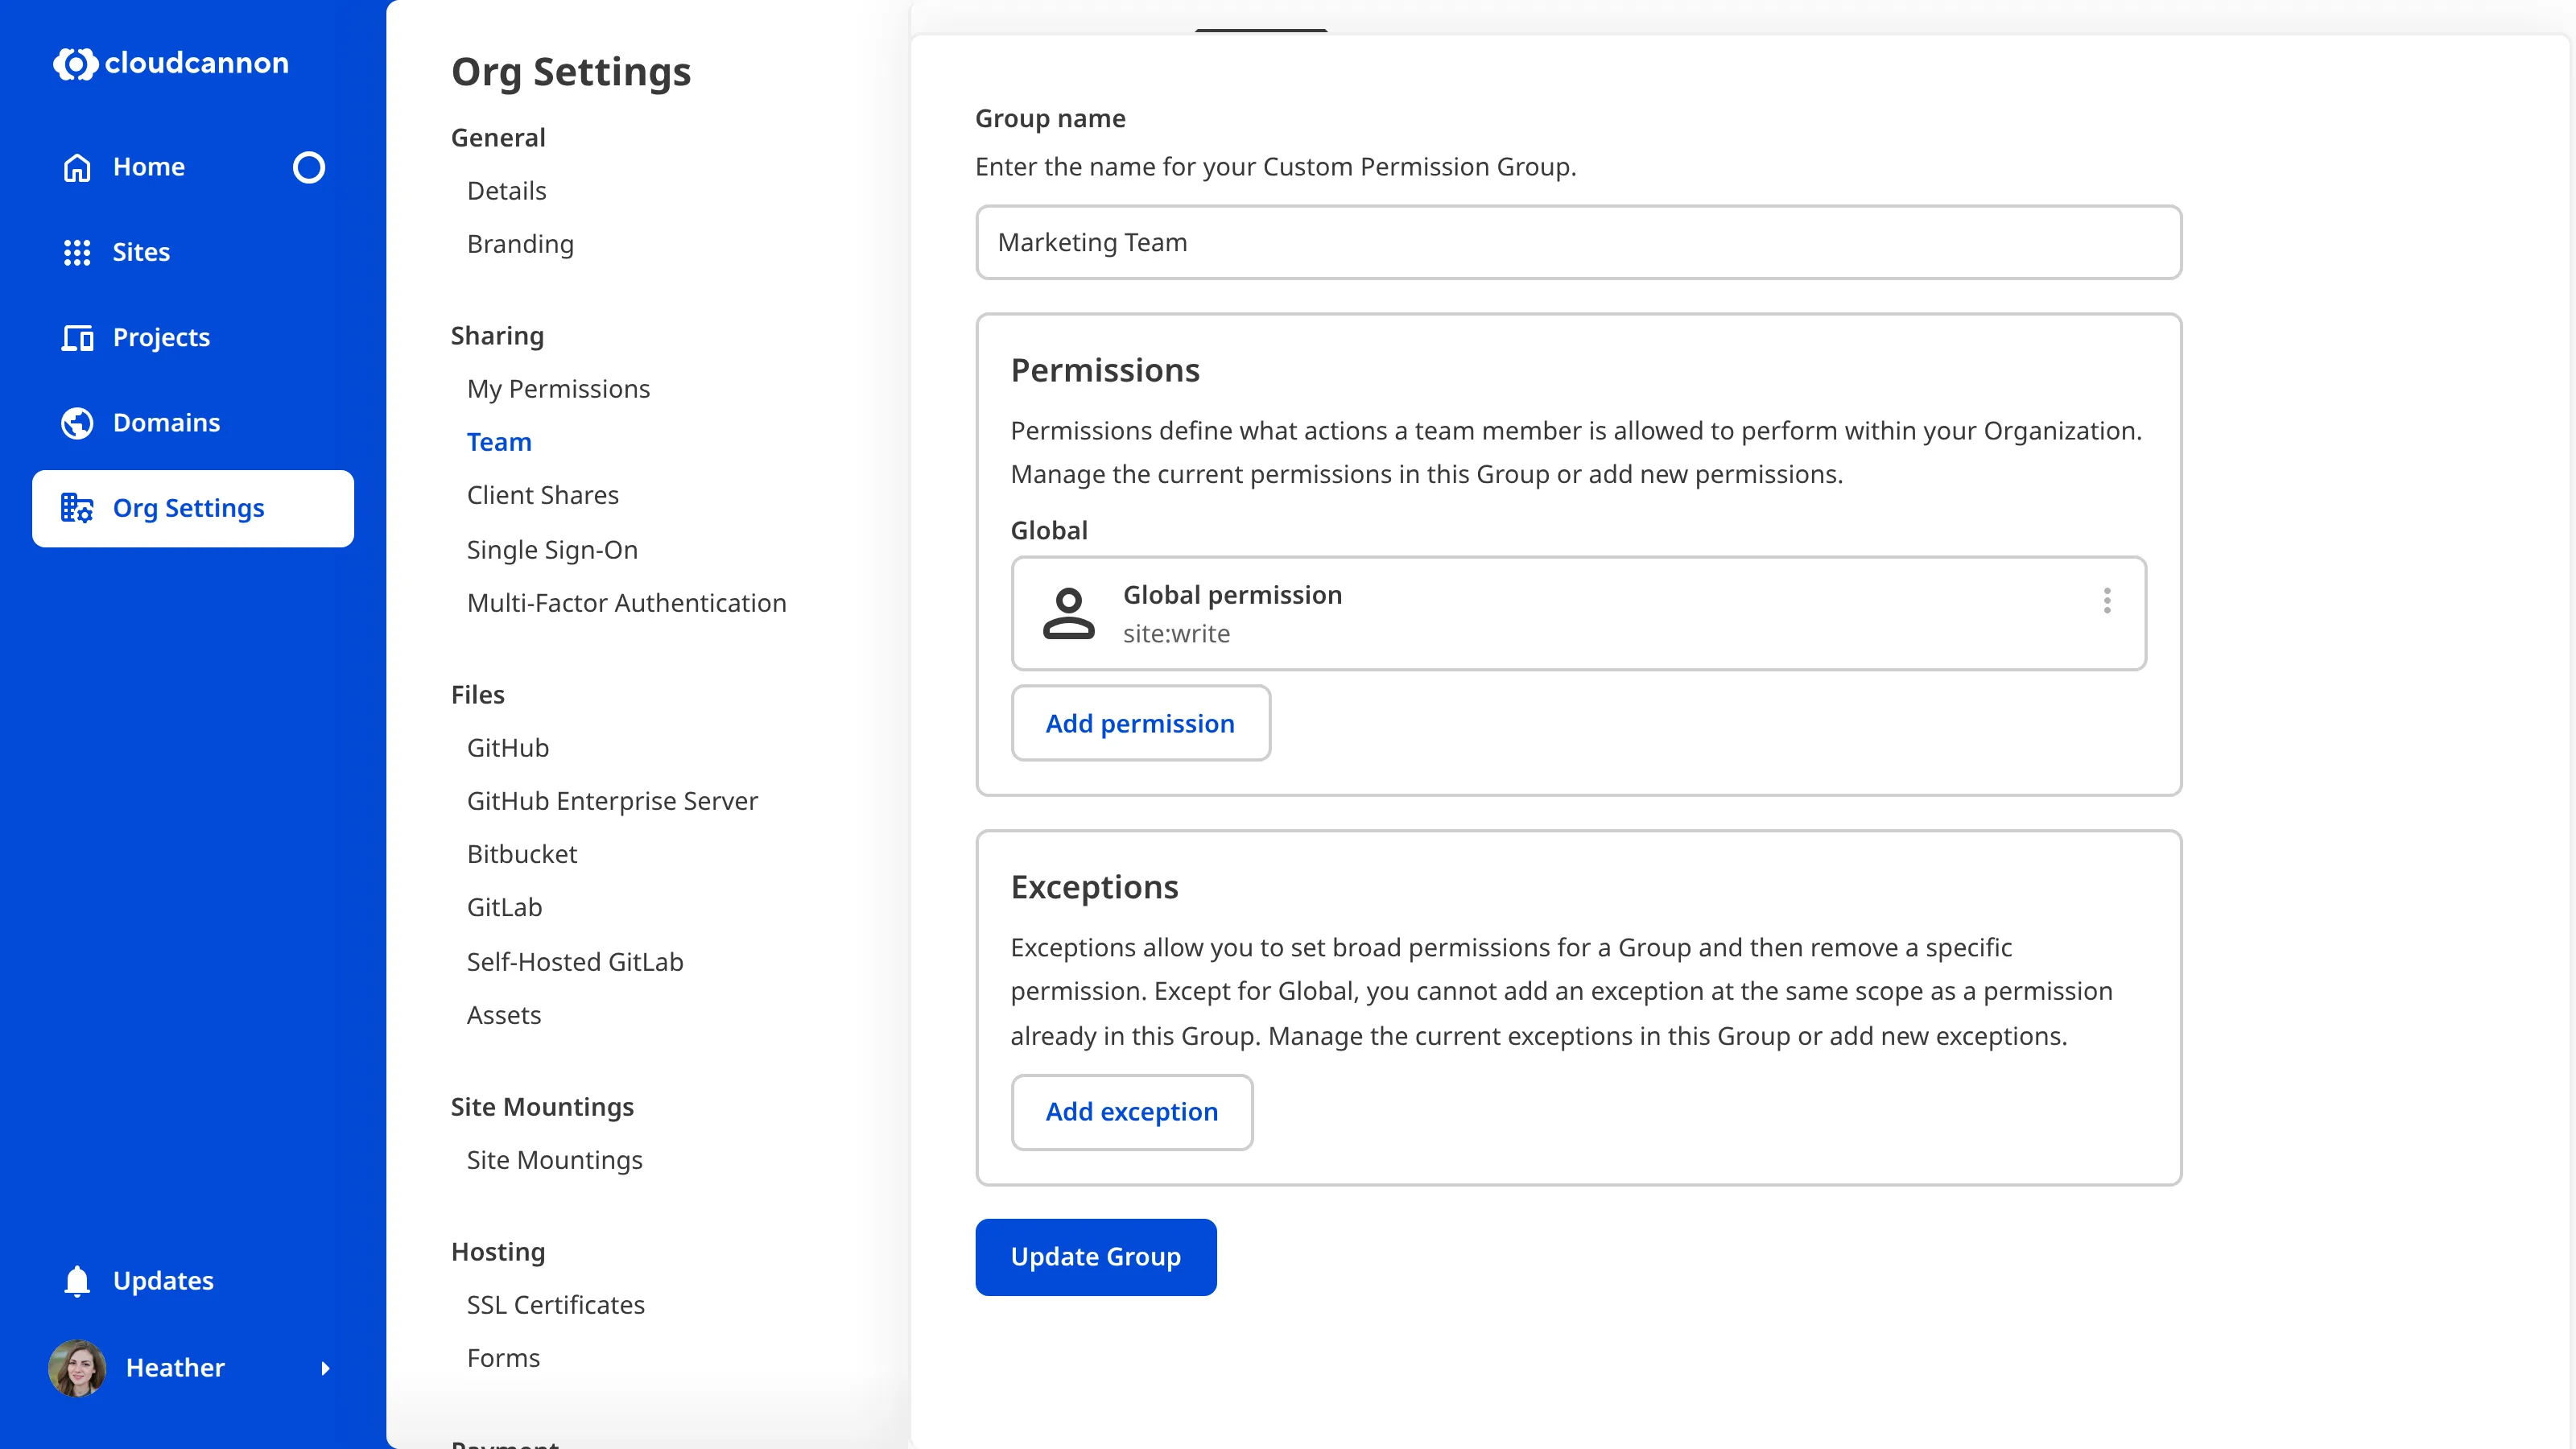
Task: Click the Marketing Team group name field
Action: (1578, 242)
